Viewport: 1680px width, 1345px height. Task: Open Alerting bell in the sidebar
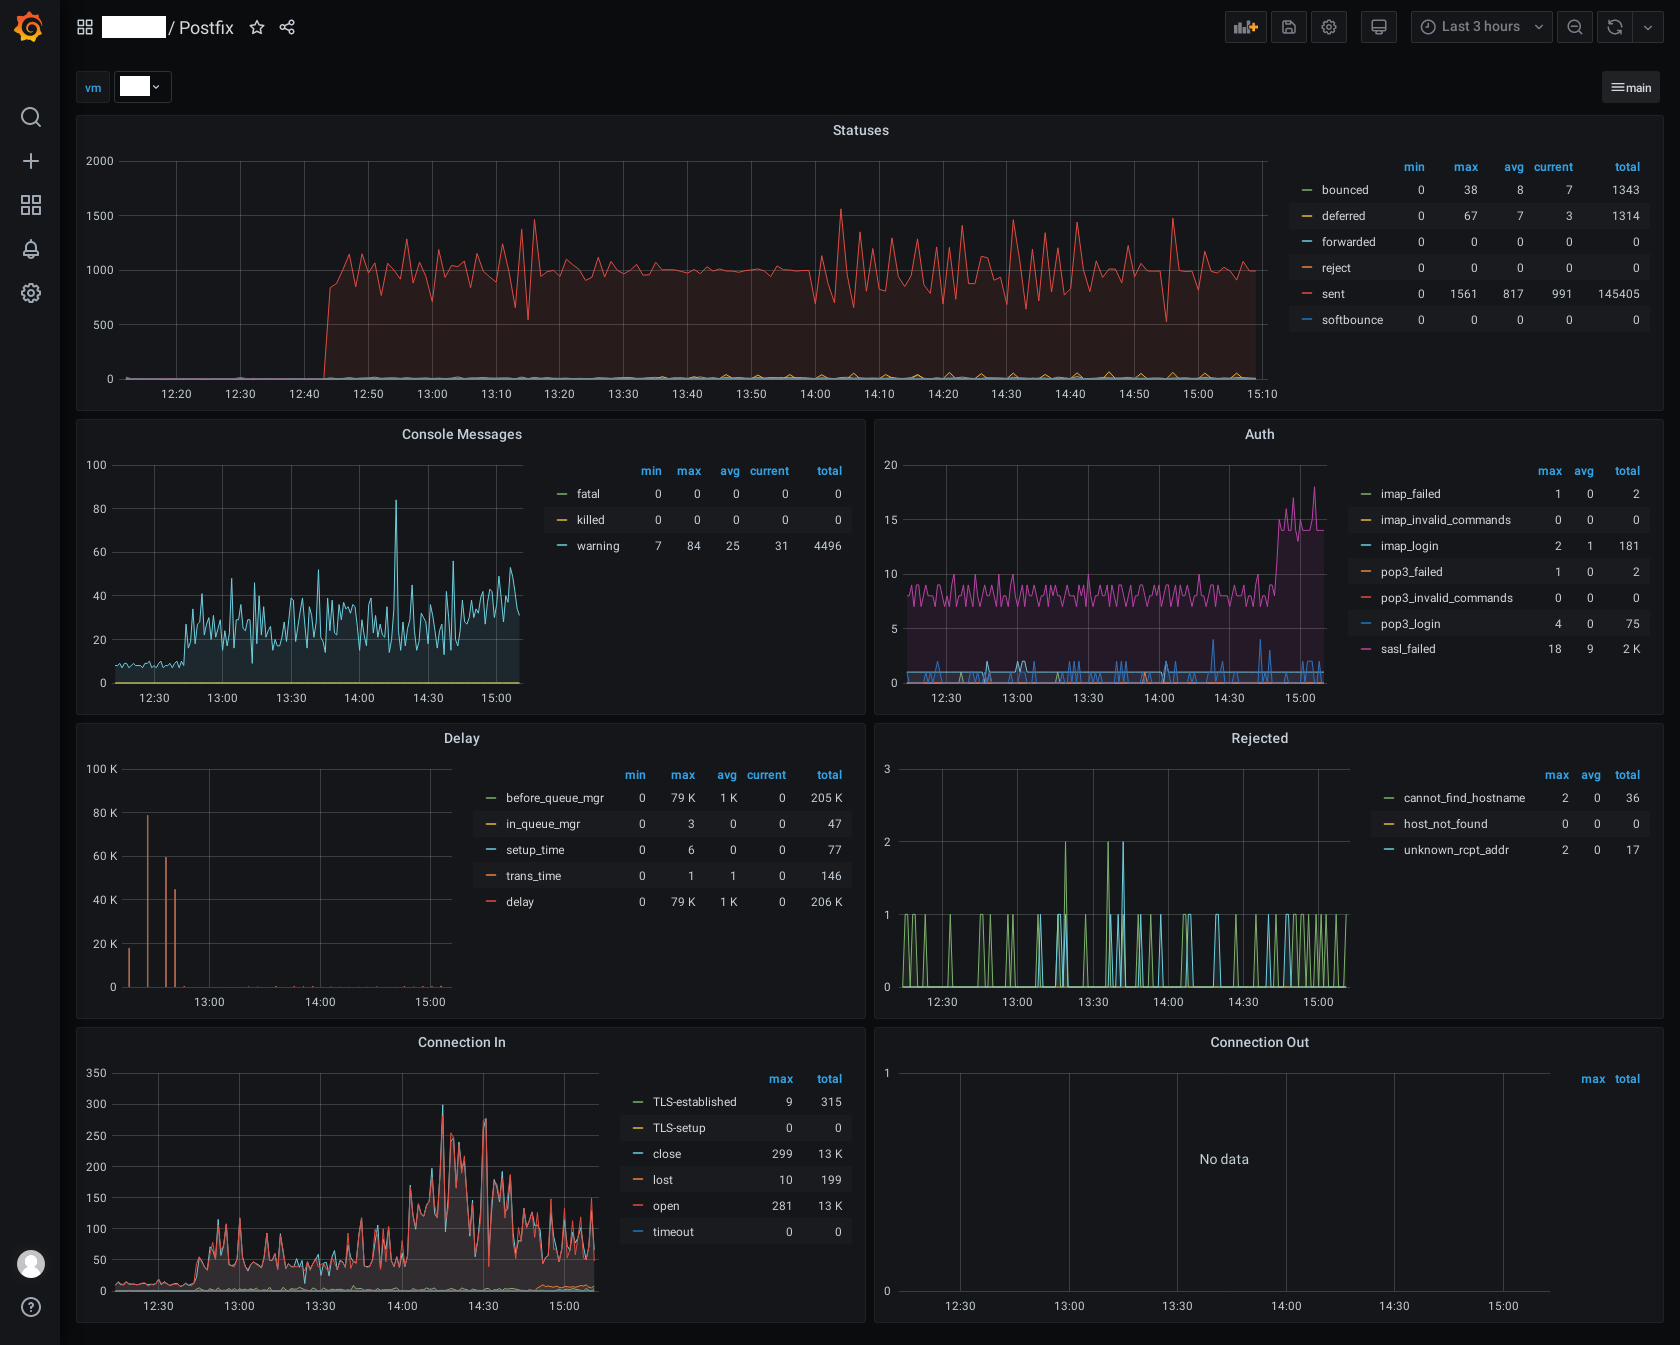tap(31, 249)
